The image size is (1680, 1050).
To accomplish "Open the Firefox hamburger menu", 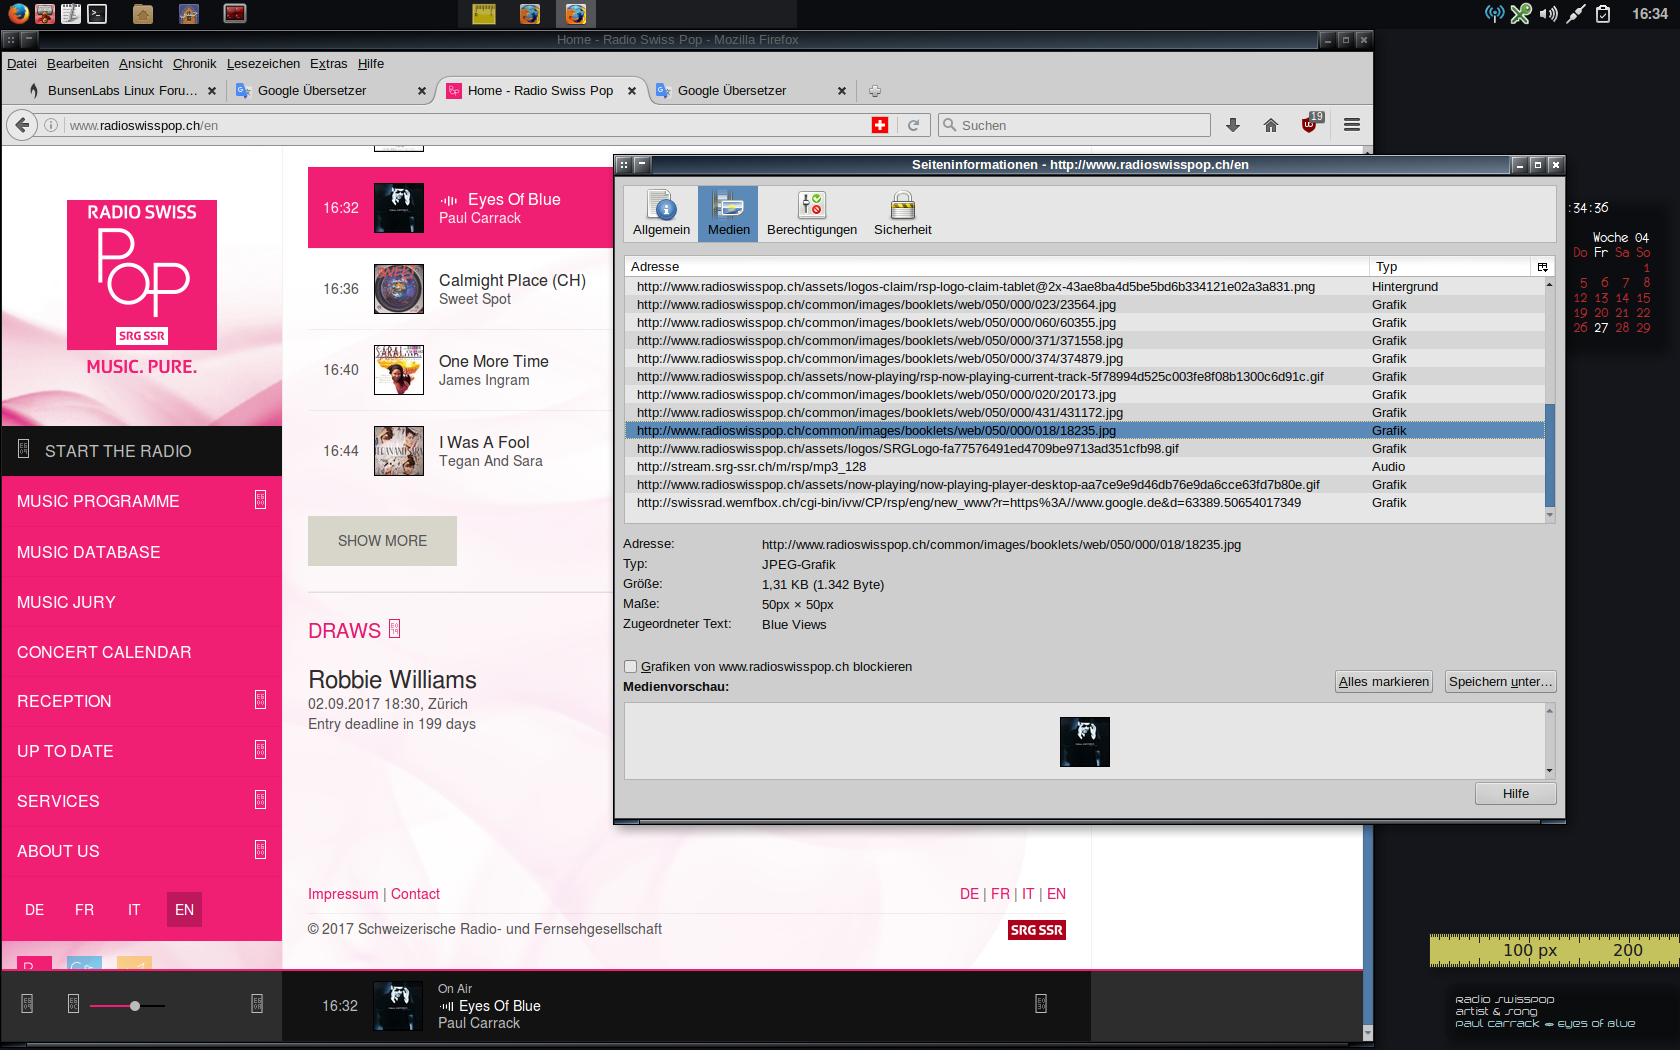I will [1352, 125].
